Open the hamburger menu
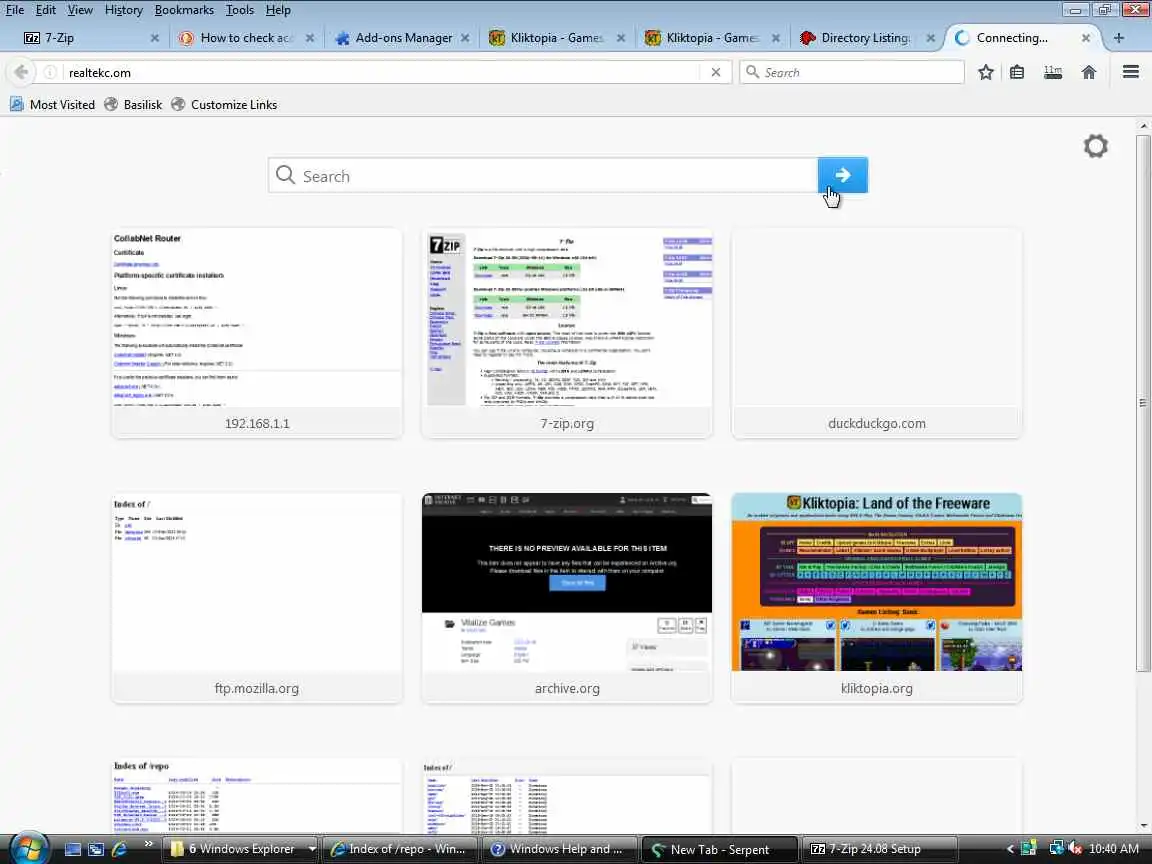1152x864 pixels. (1131, 72)
